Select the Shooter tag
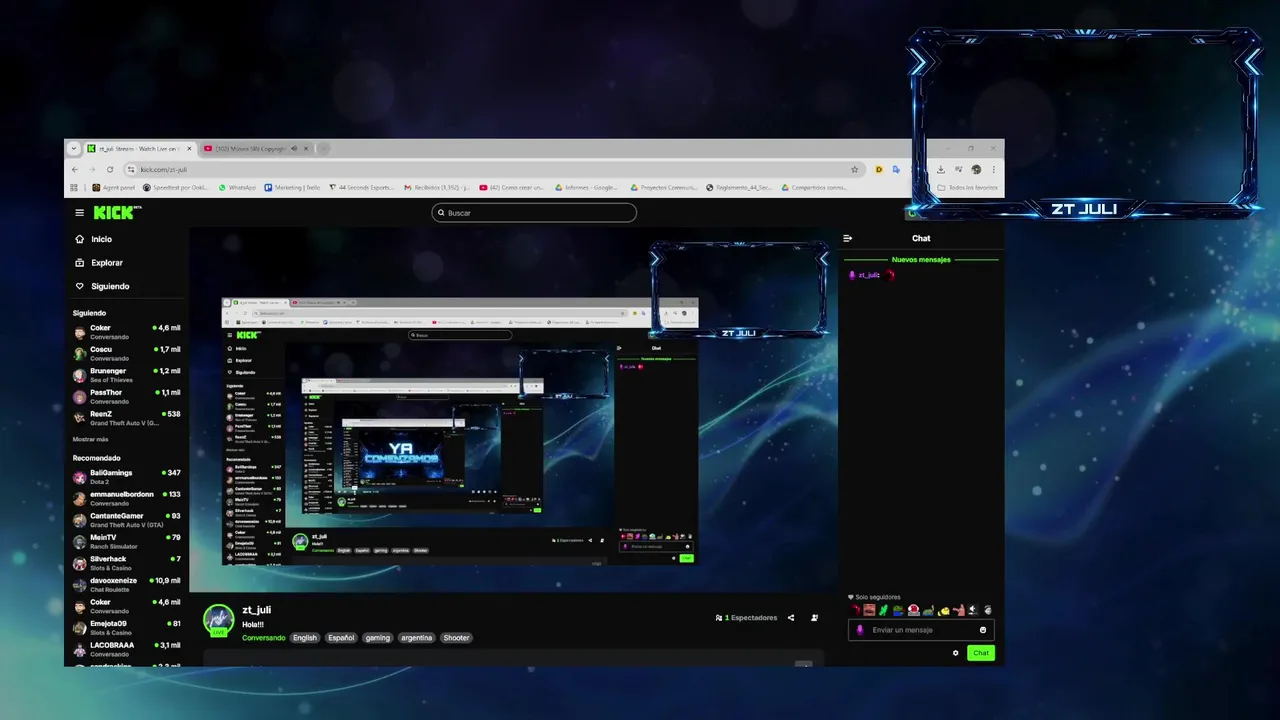 (x=456, y=638)
